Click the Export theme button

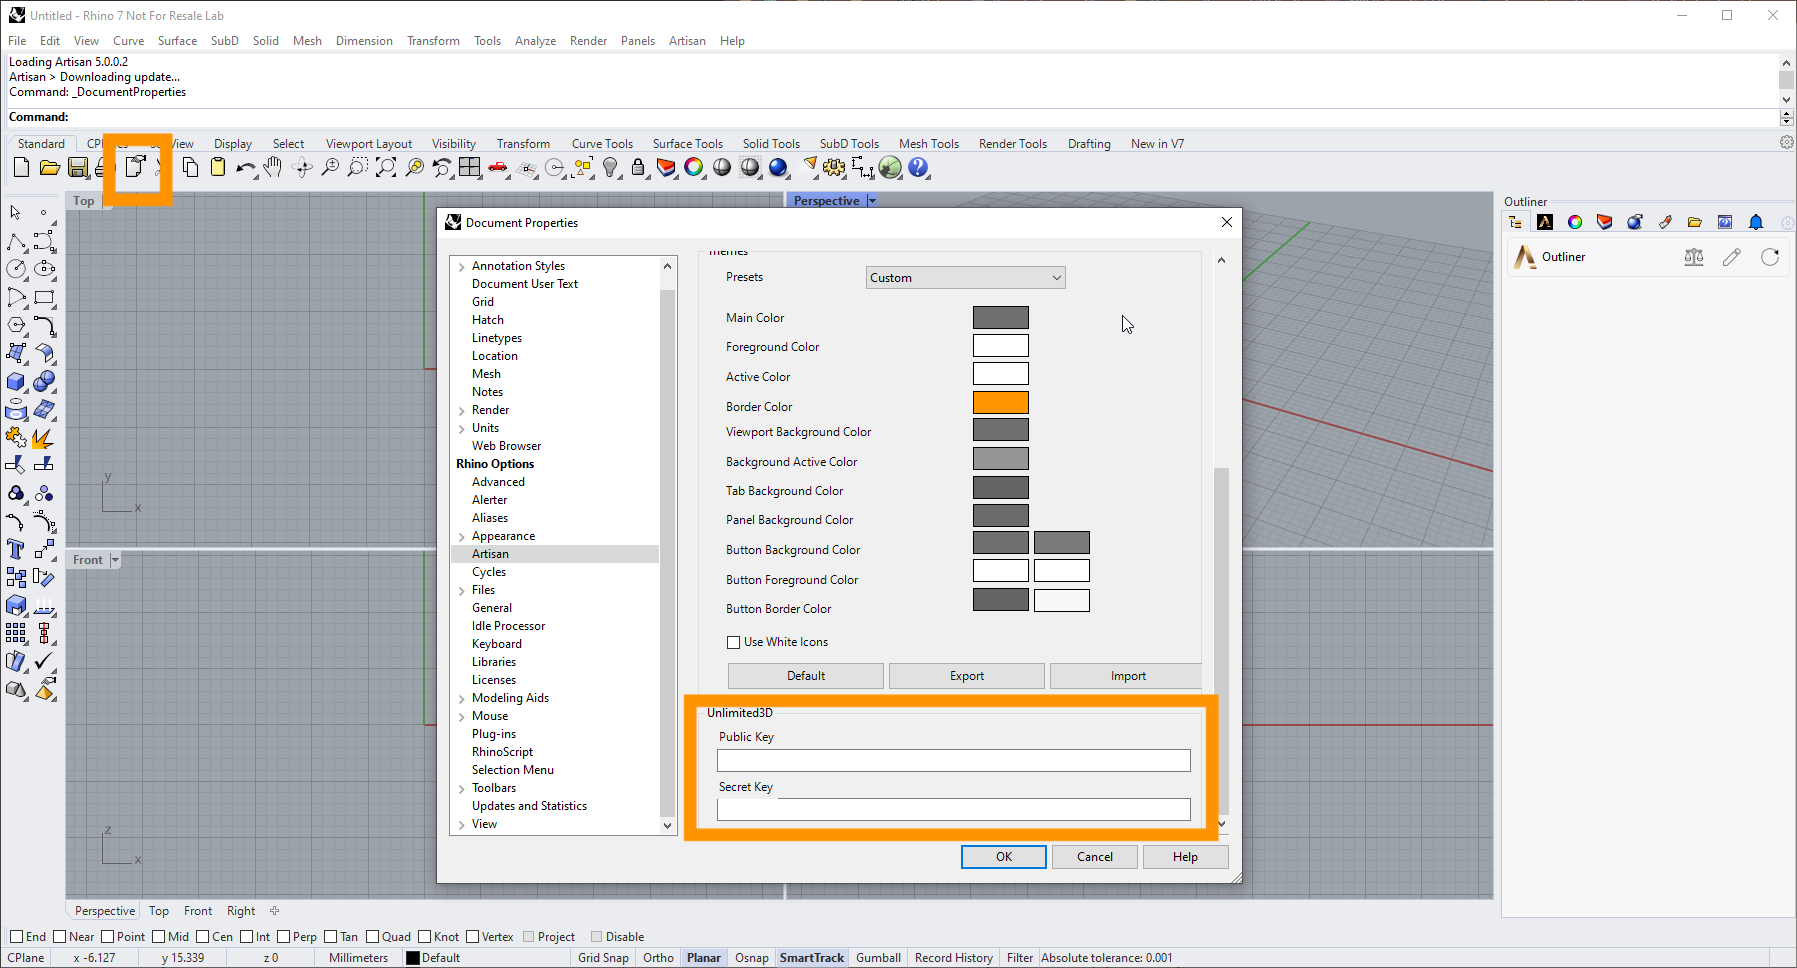[x=966, y=676]
